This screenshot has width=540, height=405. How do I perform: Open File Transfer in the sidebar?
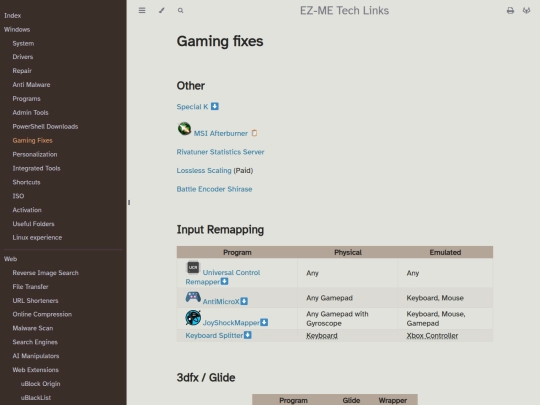pyautogui.click(x=30, y=287)
